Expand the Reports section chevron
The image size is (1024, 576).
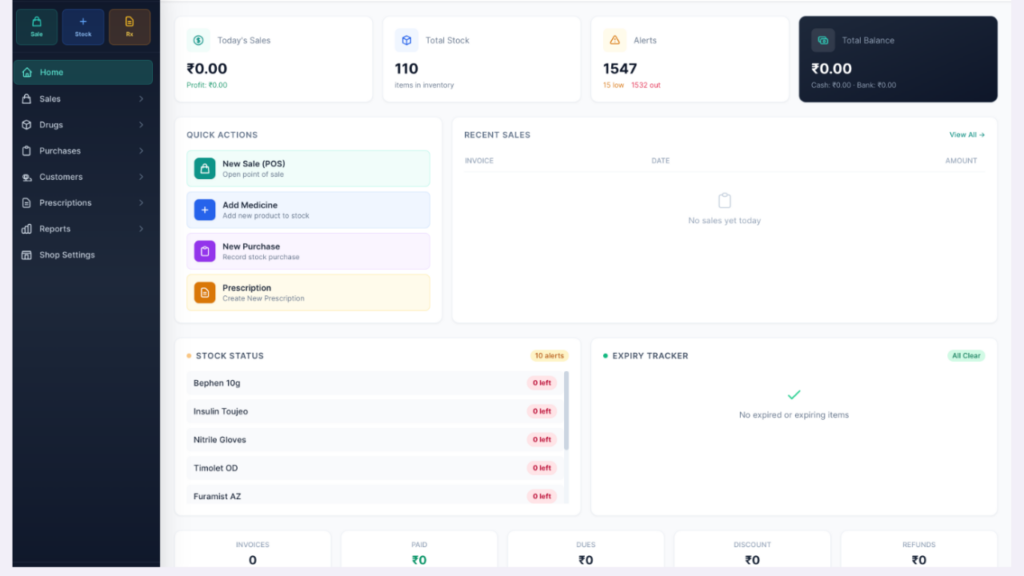[141, 229]
